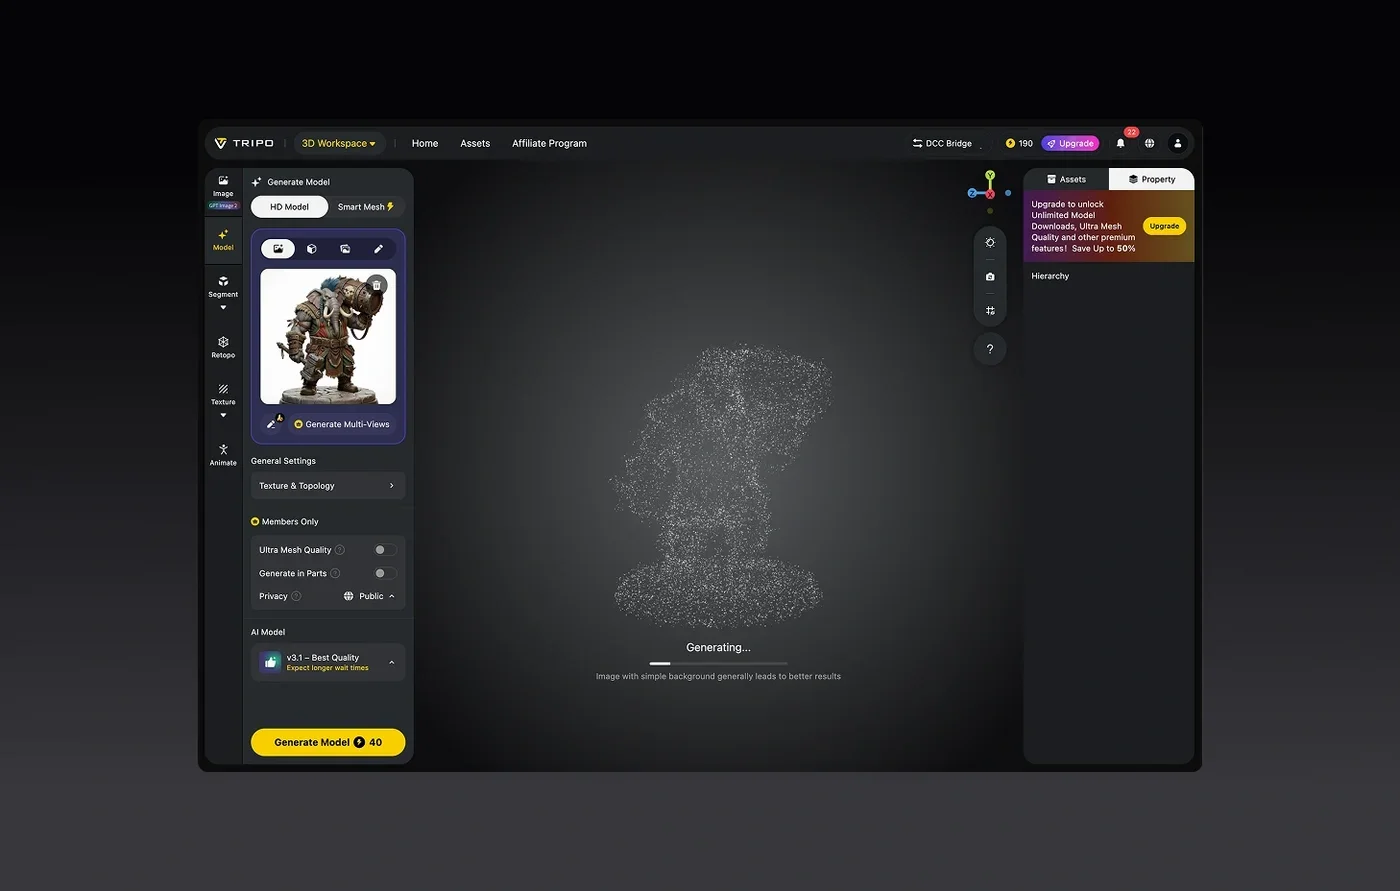Click the image edit brush icon
The height and width of the screenshot is (891, 1400).
pyautogui.click(x=273, y=424)
